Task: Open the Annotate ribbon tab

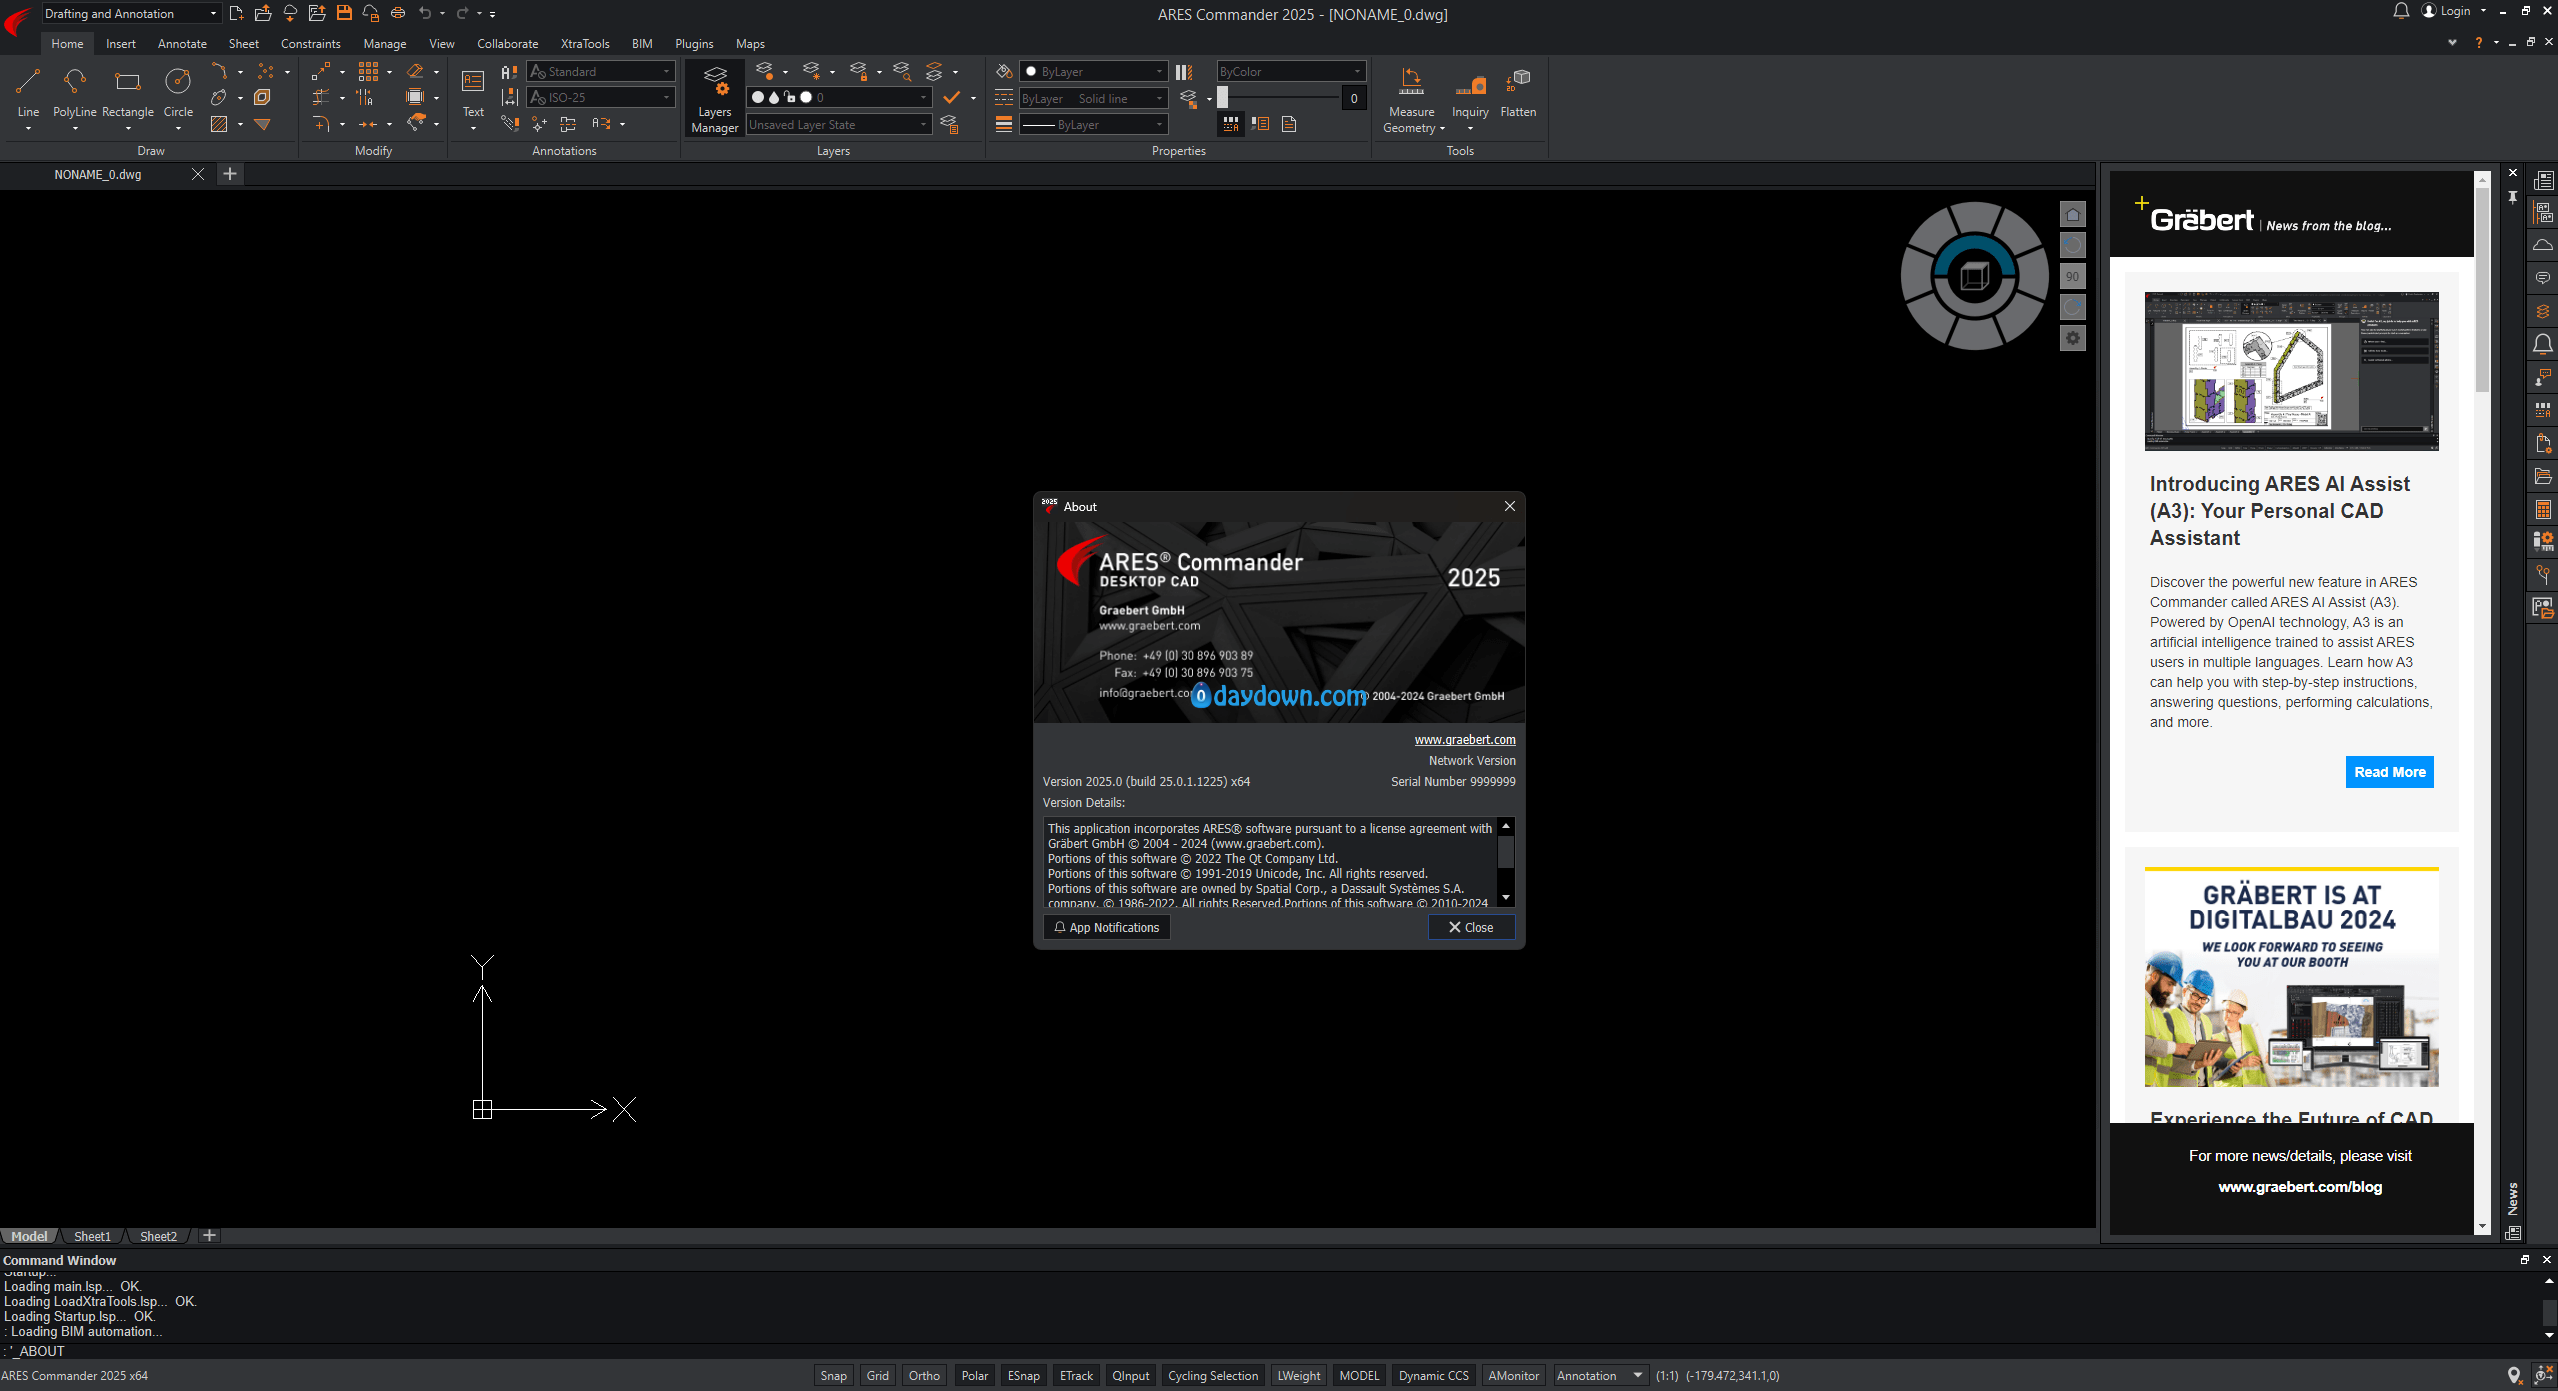Action: 182,43
